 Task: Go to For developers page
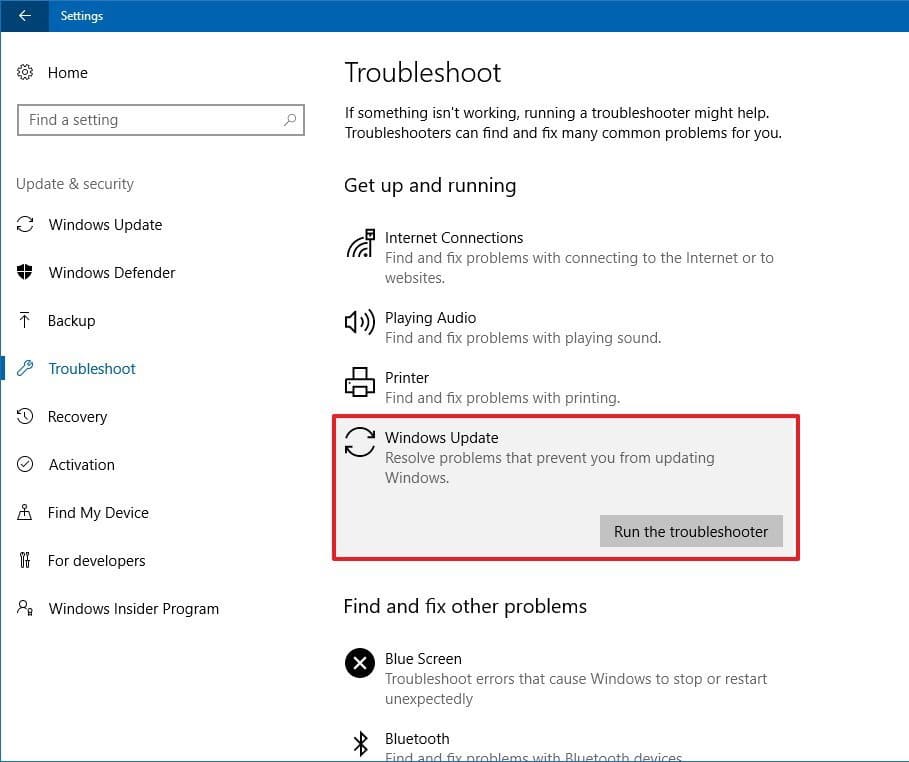[96, 561]
